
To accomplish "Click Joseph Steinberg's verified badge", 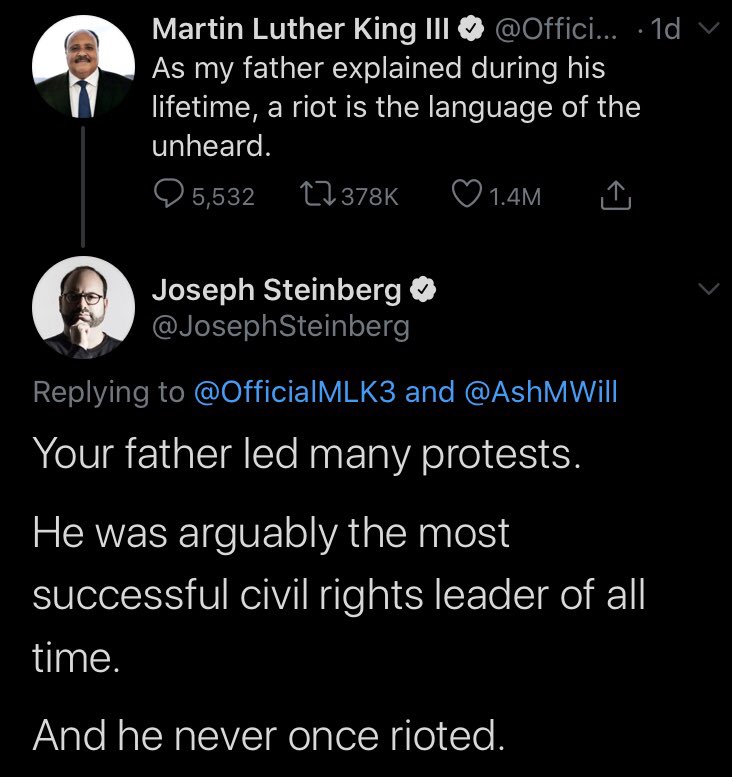I will click(423, 290).
